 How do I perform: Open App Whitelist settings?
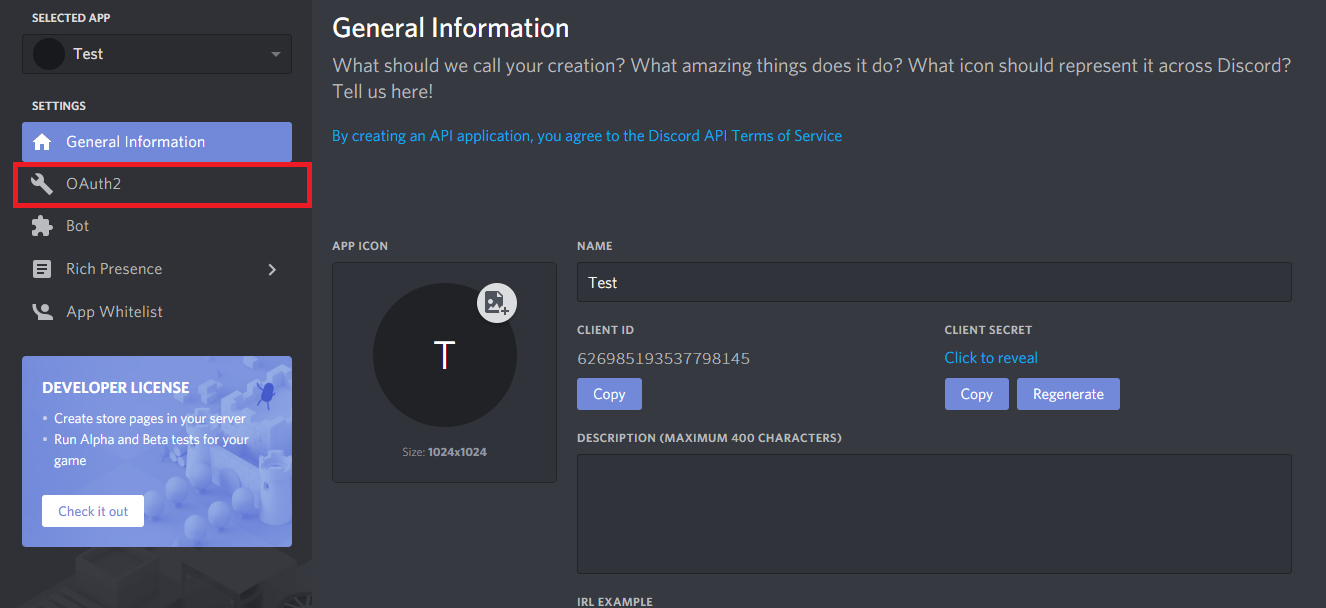point(157,312)
